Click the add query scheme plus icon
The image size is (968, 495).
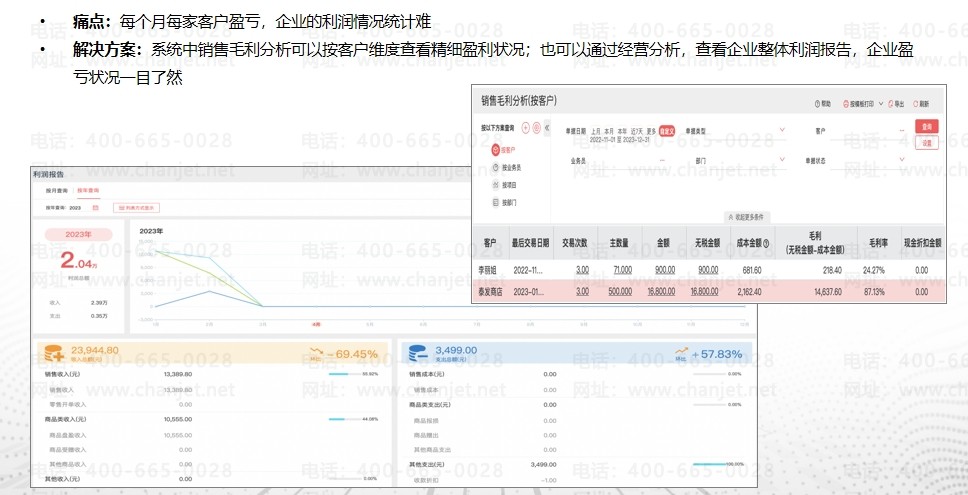point(526,128)
